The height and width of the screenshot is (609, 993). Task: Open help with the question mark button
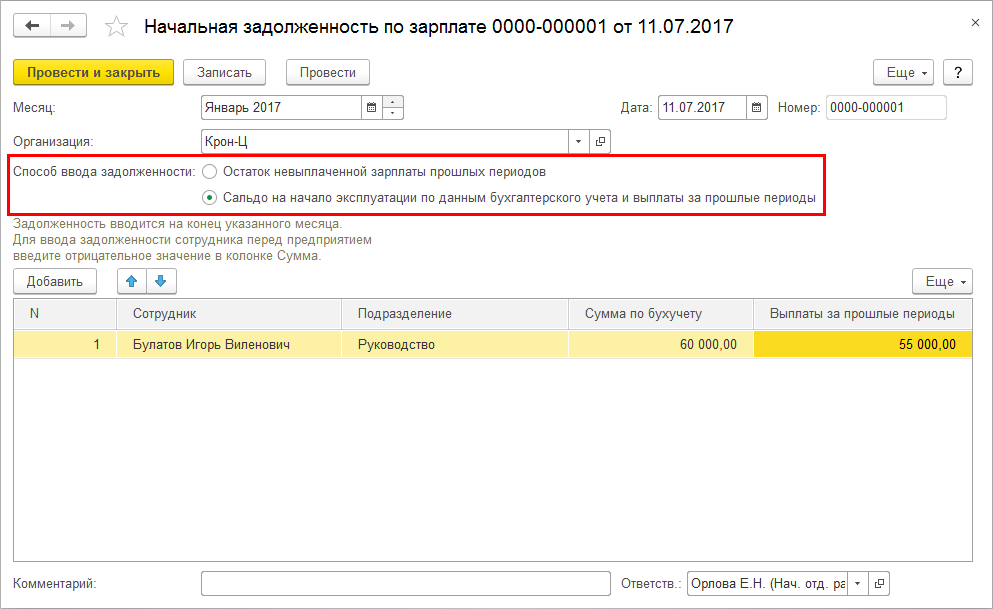(958, 72)
